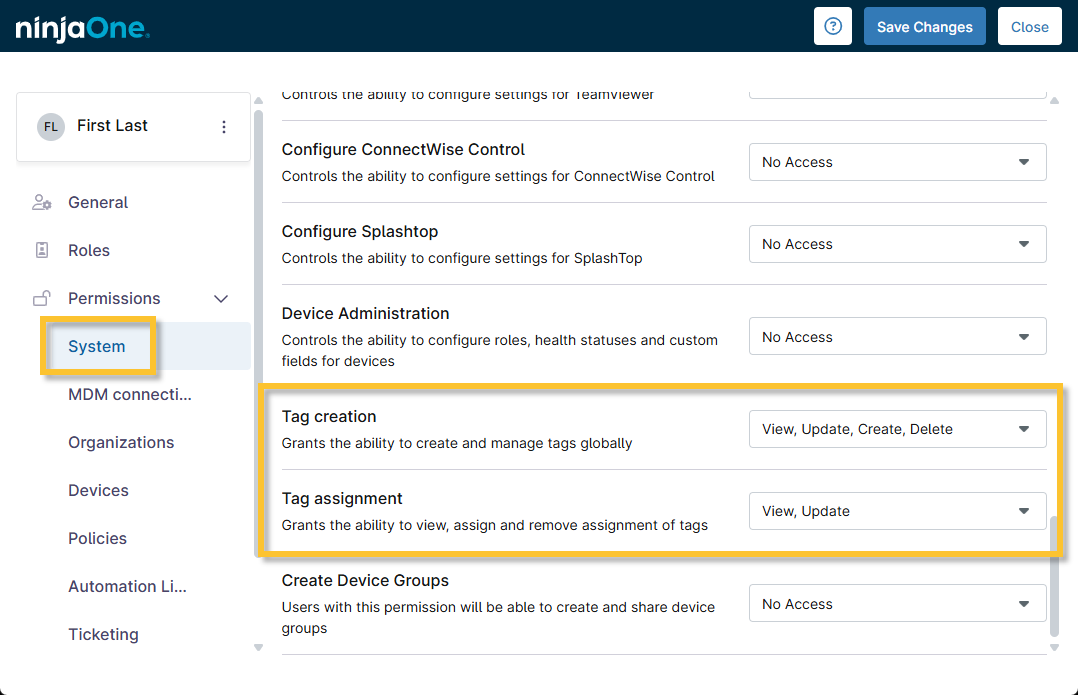Click the General user-gear icon
This screenshot has width=1078, height=695.
pyautogui.click(x=42, y=203)
